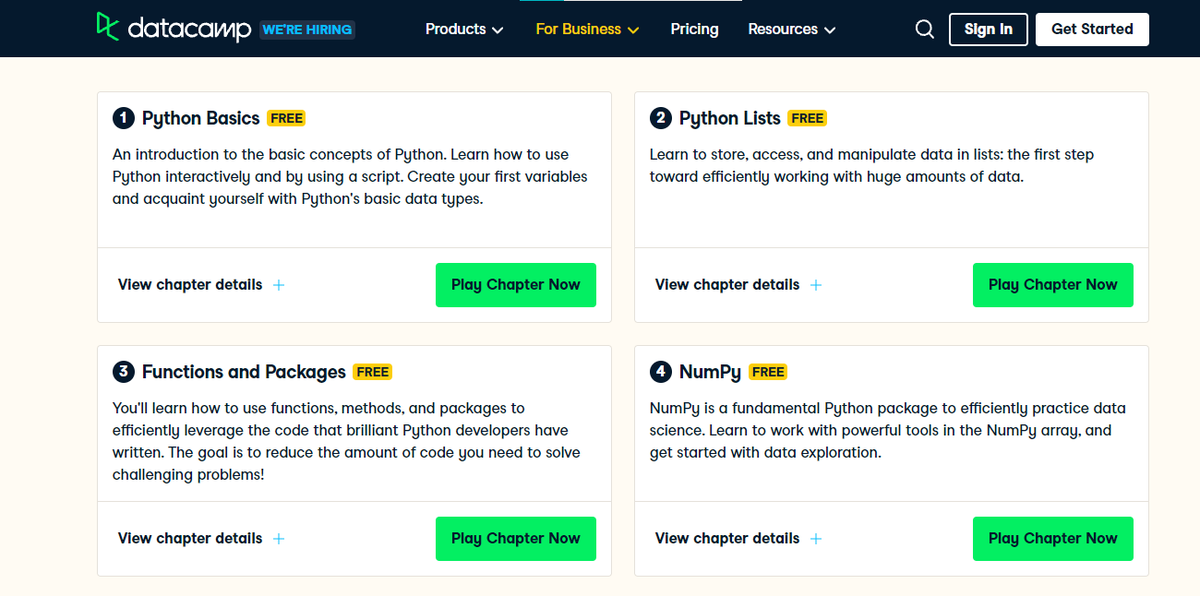
Task: Click the NumPy chapter title
Action: tap(710, 372)
